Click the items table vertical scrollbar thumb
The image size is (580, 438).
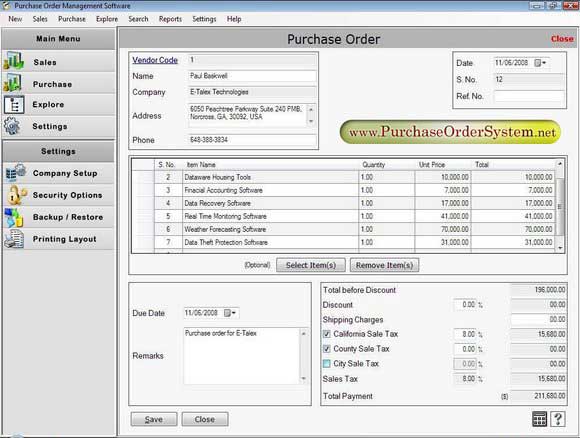click(x=560, y=206)
